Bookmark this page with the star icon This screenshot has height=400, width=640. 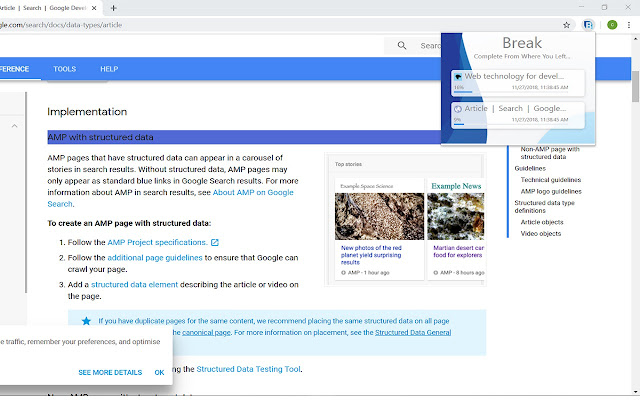pos(566,25)
